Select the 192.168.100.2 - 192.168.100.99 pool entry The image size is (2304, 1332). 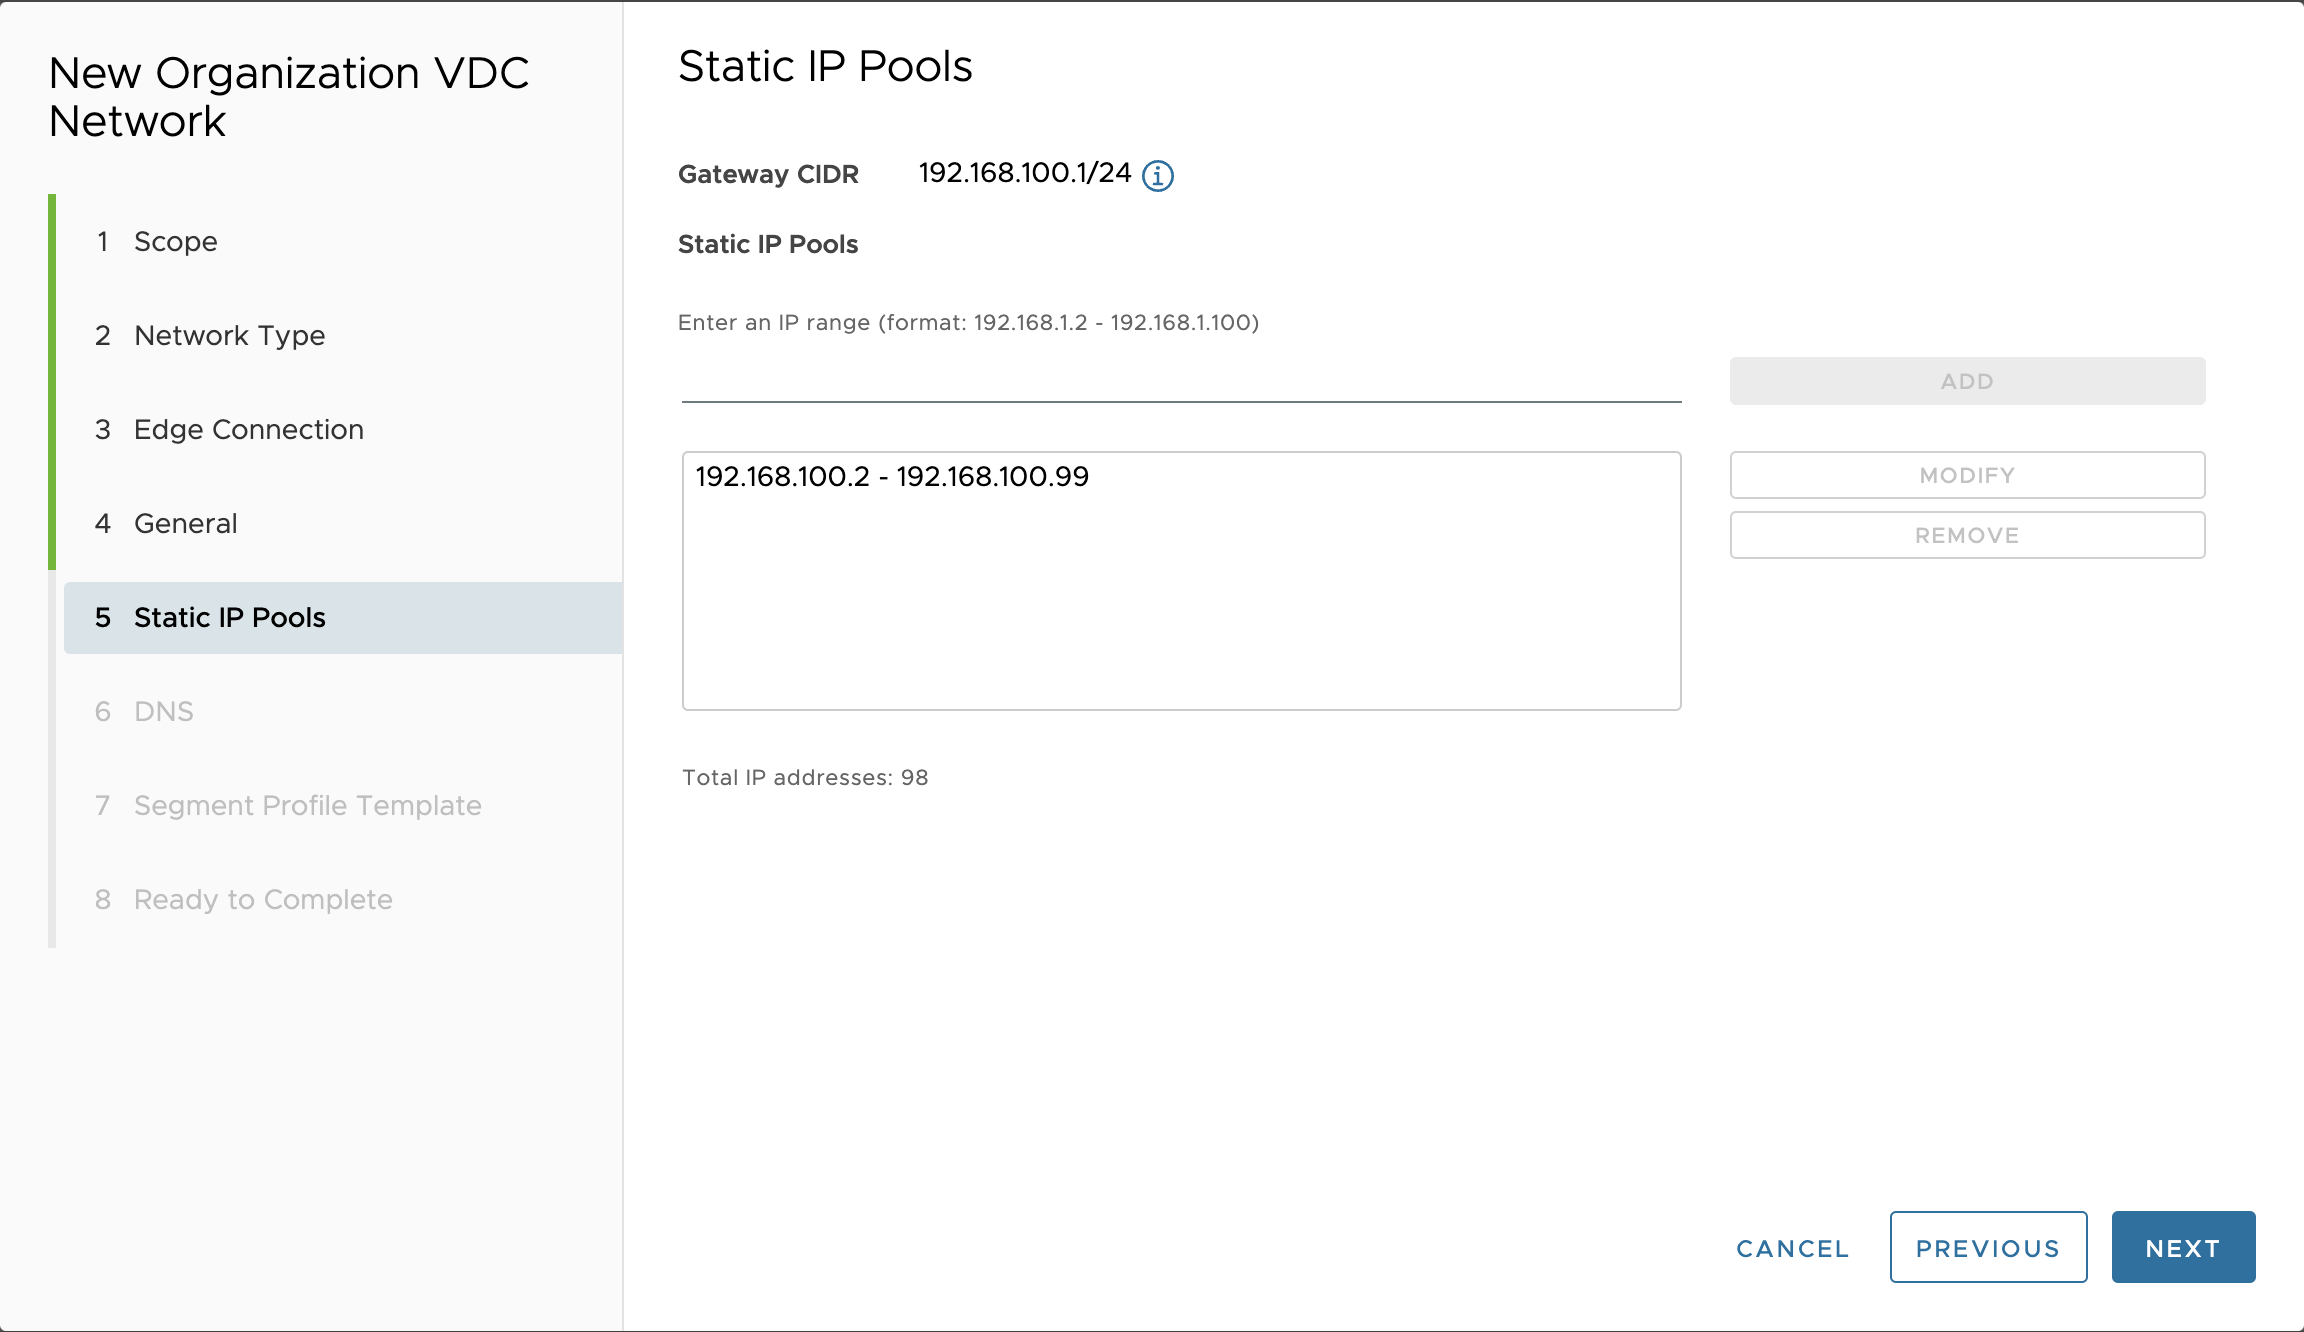[892, 477]
